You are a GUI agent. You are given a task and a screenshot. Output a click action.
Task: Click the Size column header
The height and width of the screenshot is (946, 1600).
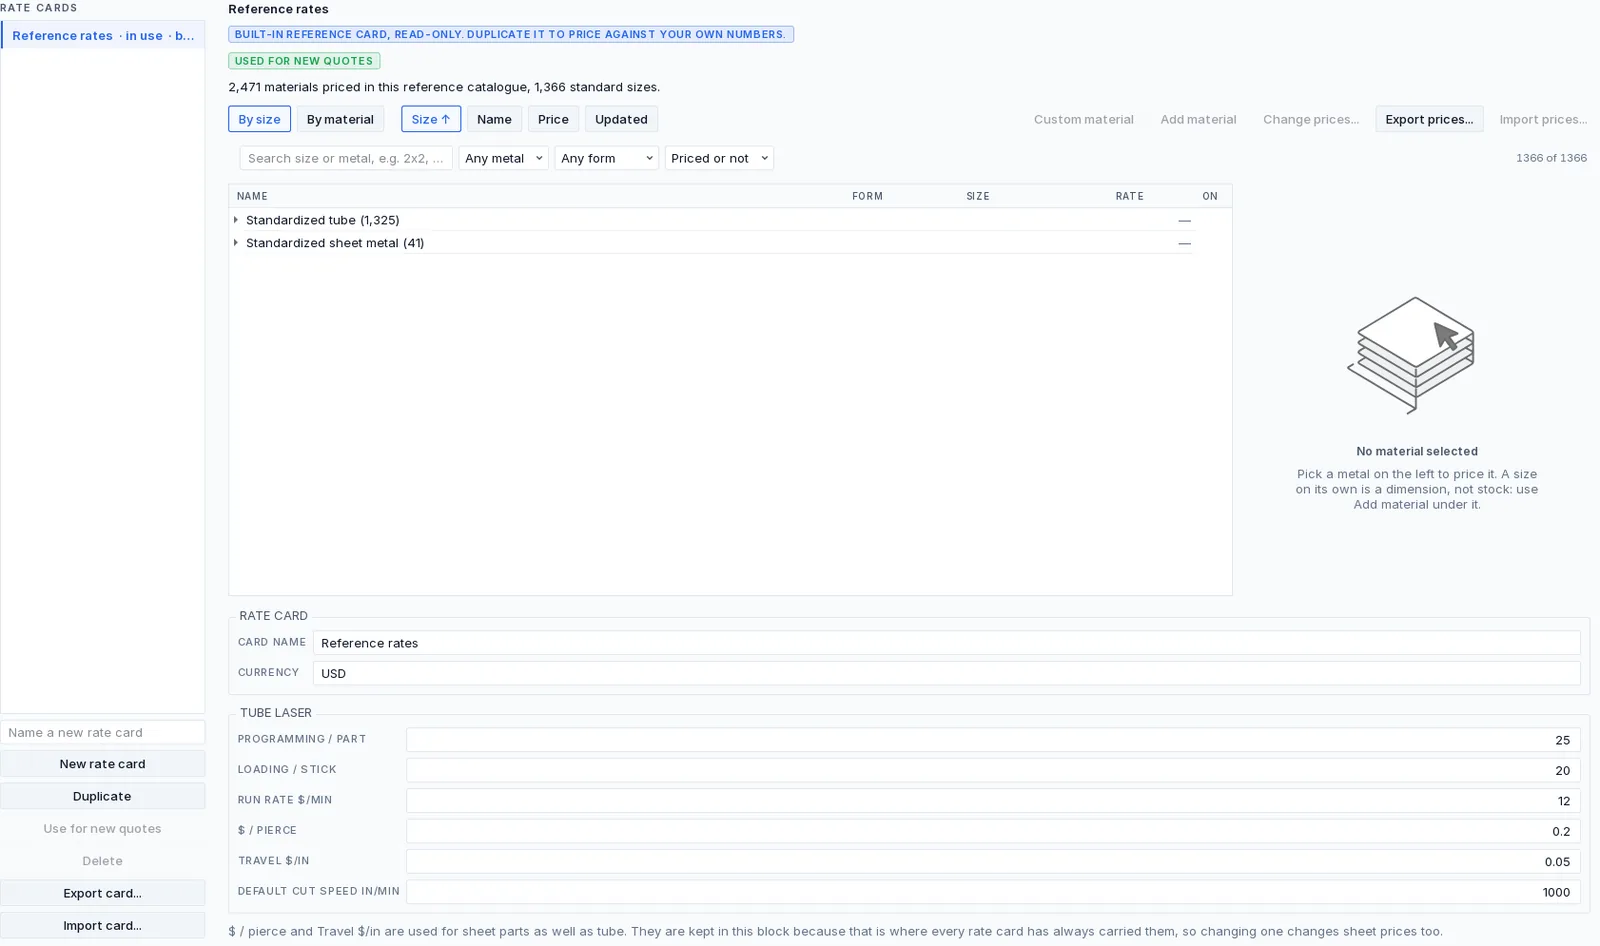point(978,196)
